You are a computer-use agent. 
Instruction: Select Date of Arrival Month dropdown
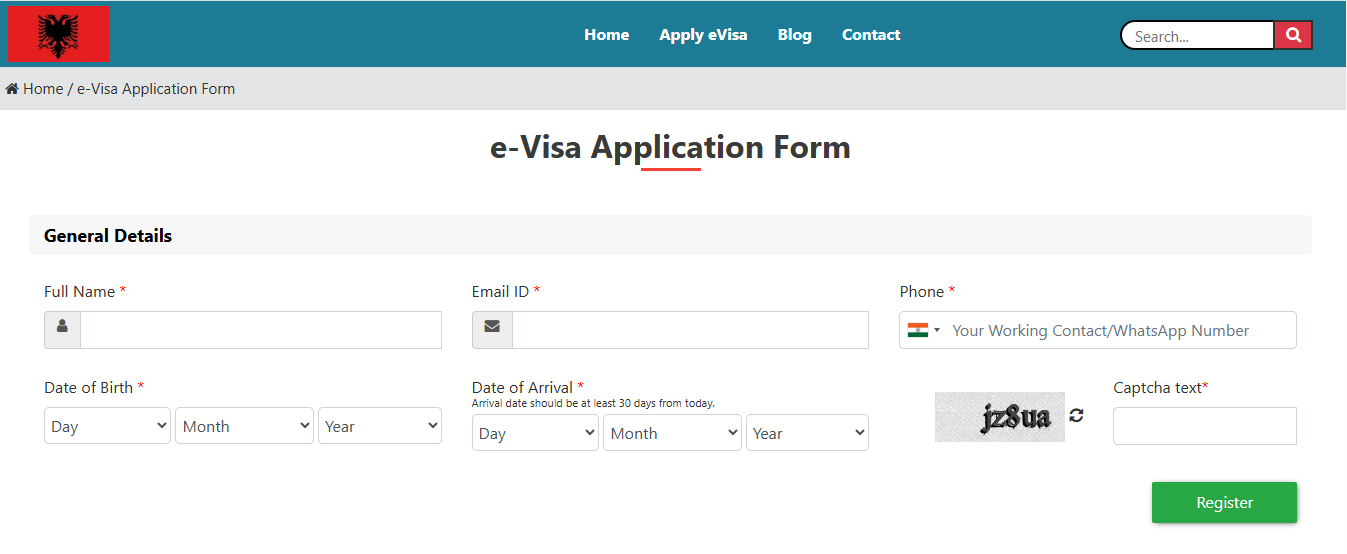(x=672, y=433)
